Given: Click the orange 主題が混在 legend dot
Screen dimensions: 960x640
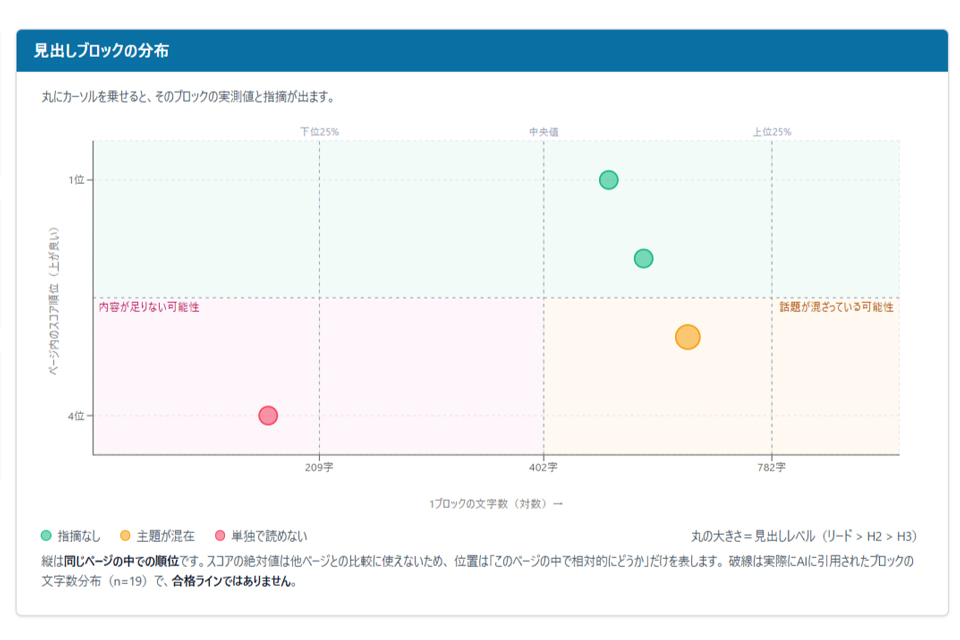Looking at the screenshot, I should pyautogui.click(x=125, y=536).
